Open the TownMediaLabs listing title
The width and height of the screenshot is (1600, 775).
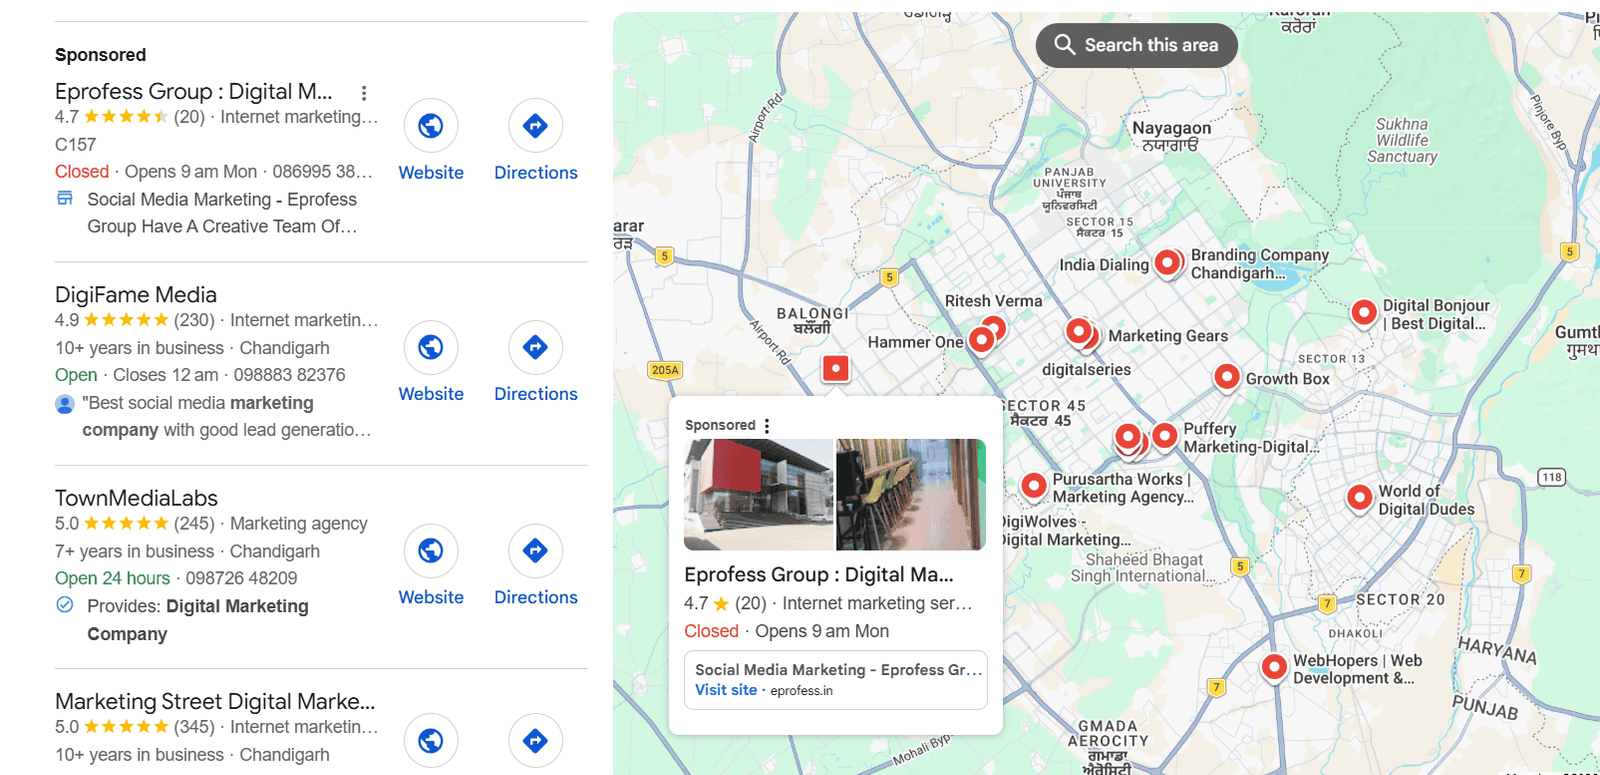click(136, 498)
